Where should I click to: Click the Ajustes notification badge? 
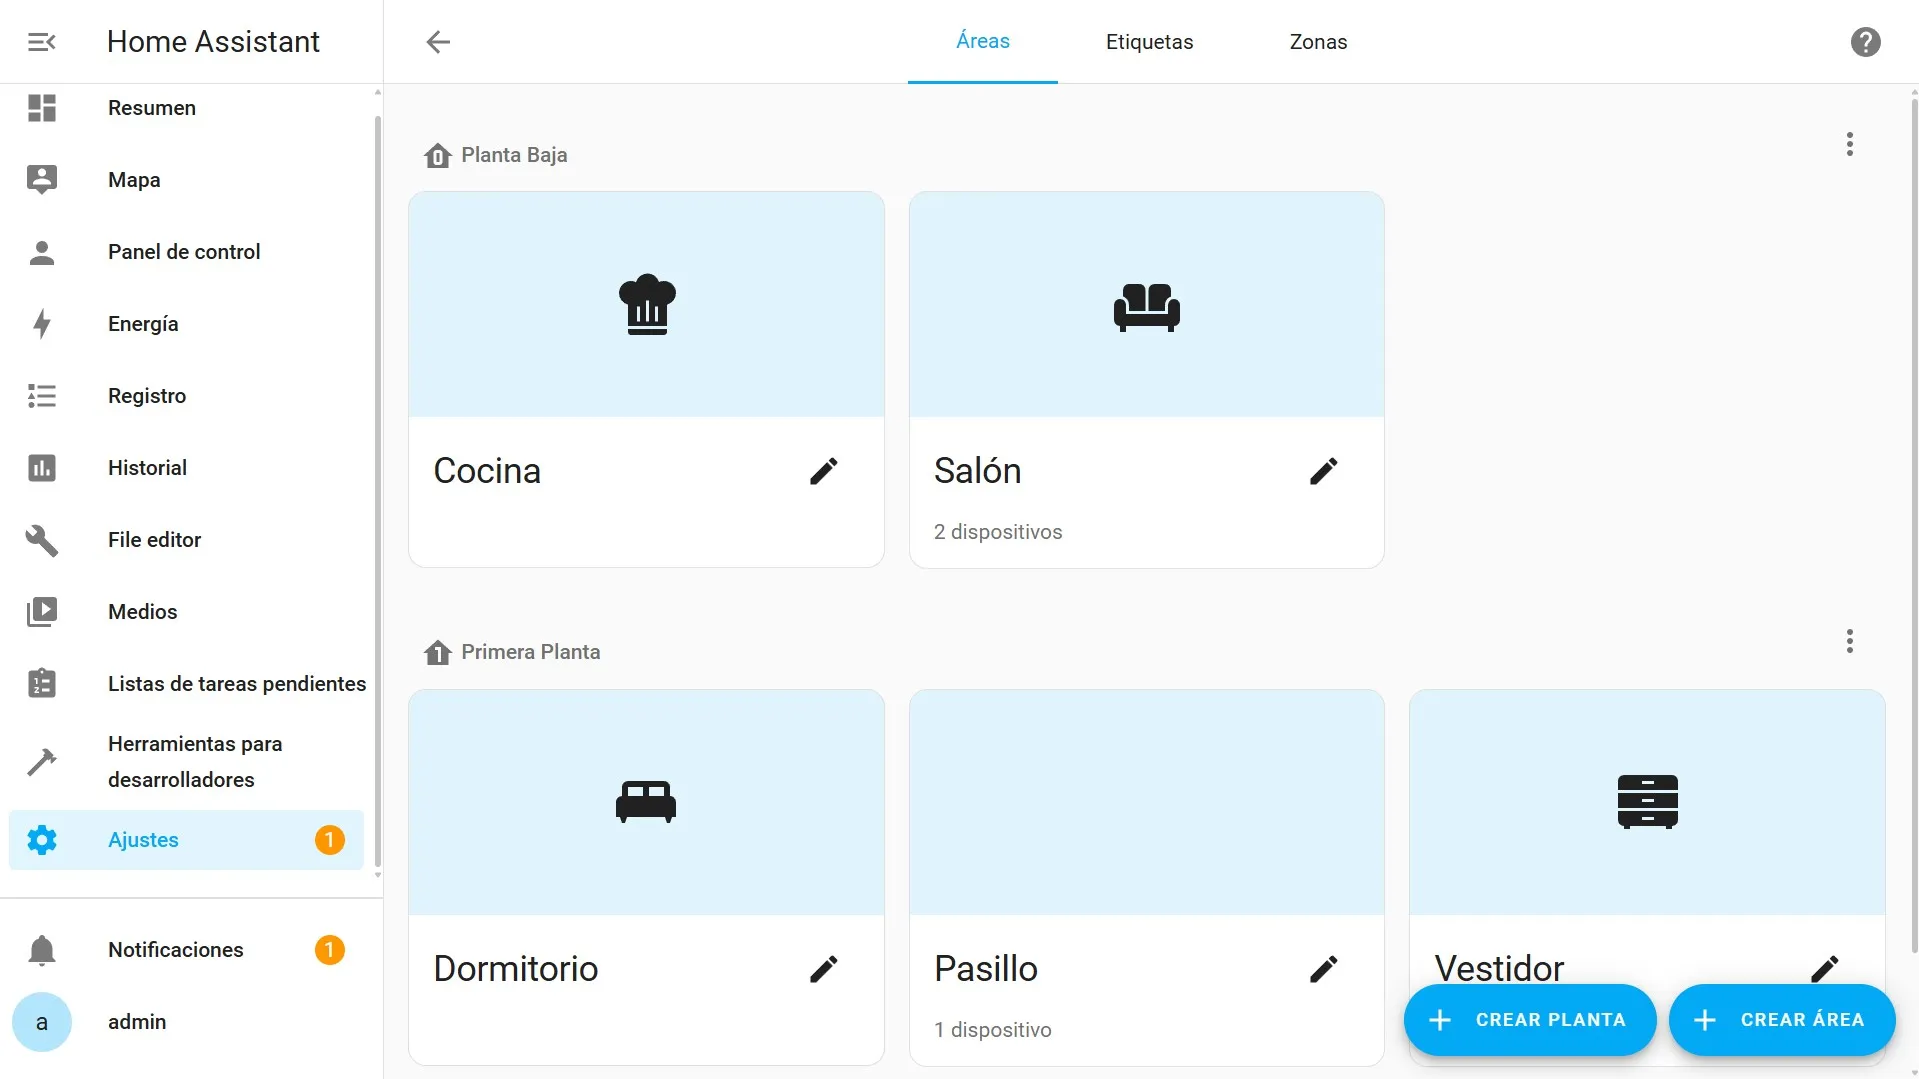[x=330, y=840]
